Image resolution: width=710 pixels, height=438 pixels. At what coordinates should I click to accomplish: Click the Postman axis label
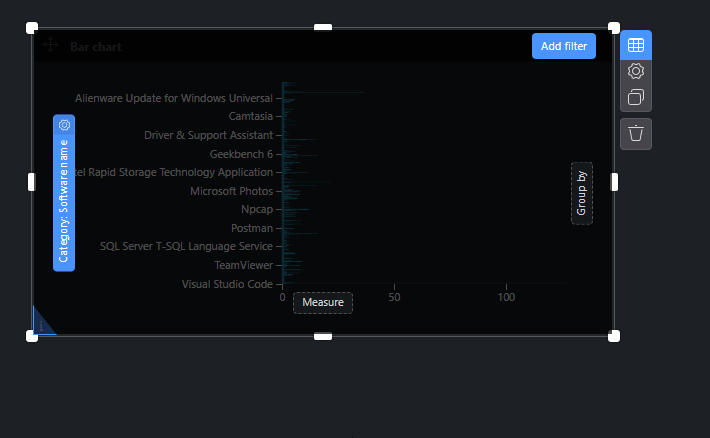point(252,228)
